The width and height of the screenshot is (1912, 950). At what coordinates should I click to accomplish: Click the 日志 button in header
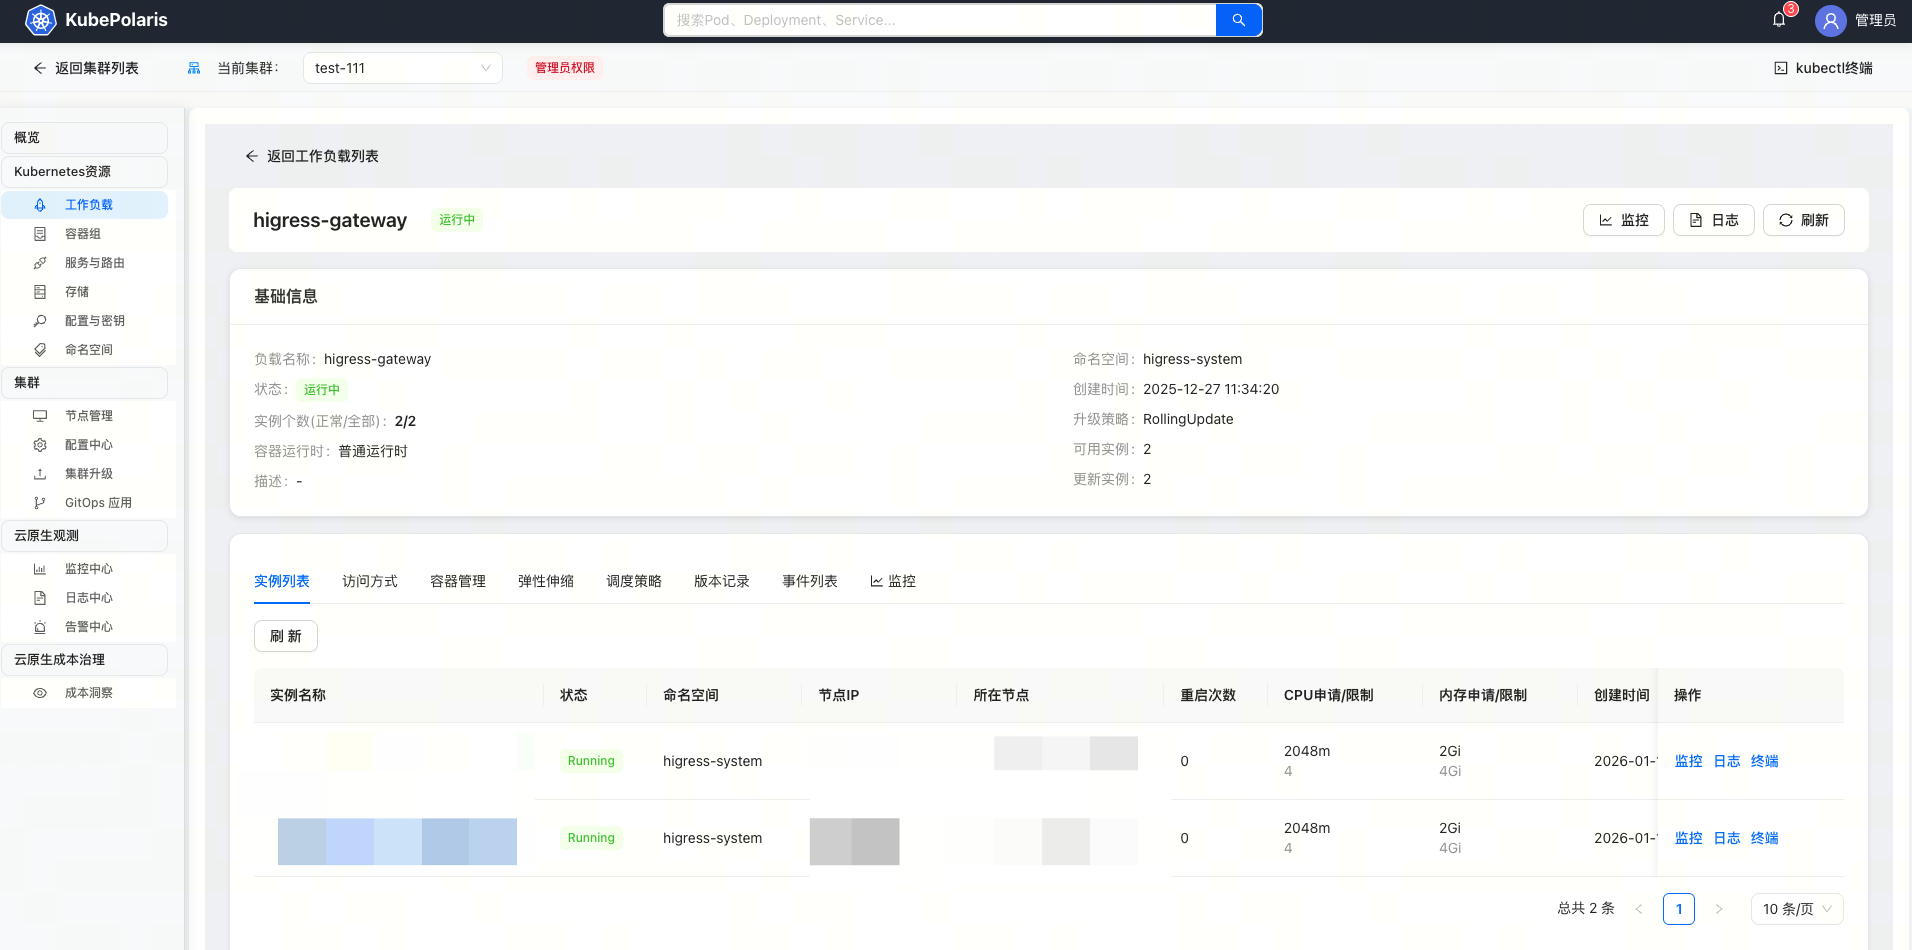click(x=1713, y=220)
